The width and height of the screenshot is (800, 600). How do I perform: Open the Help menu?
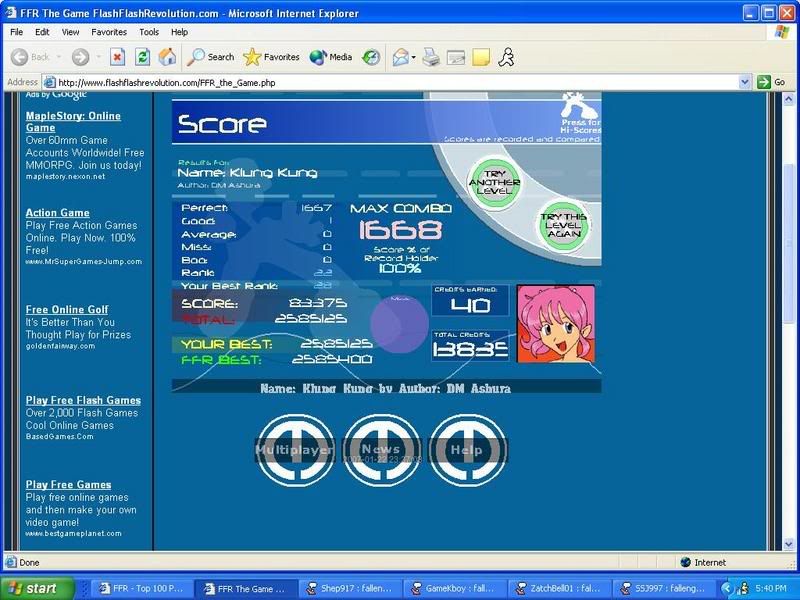point(179,32)
